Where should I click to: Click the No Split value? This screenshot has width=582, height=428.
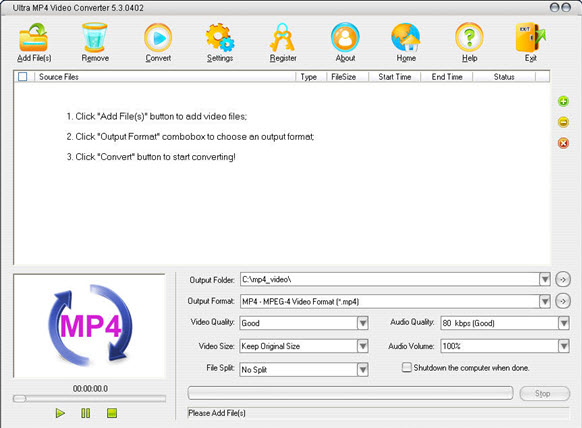pos(254,370)
